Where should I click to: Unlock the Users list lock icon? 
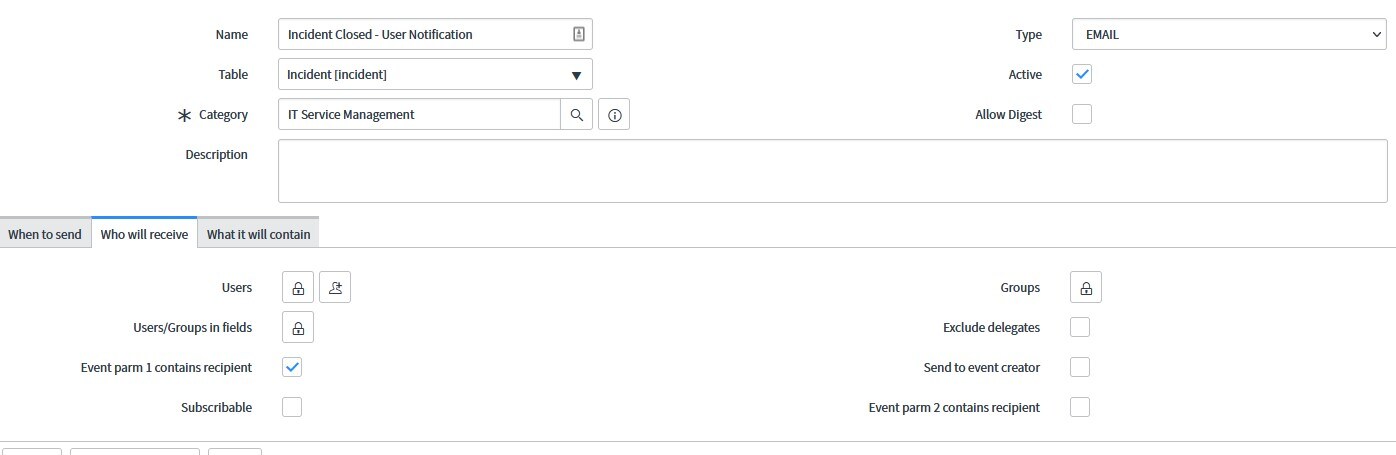(x=298, y=288)
